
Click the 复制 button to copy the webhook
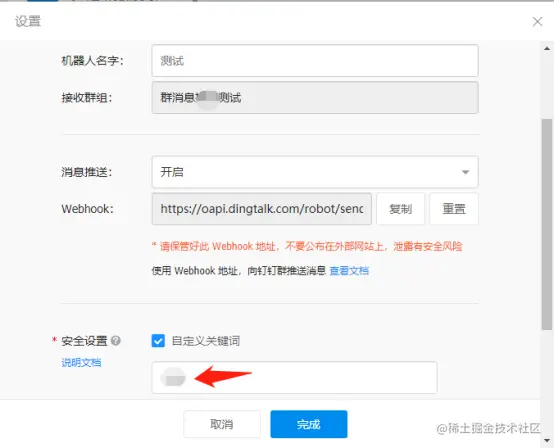point(401,209)
